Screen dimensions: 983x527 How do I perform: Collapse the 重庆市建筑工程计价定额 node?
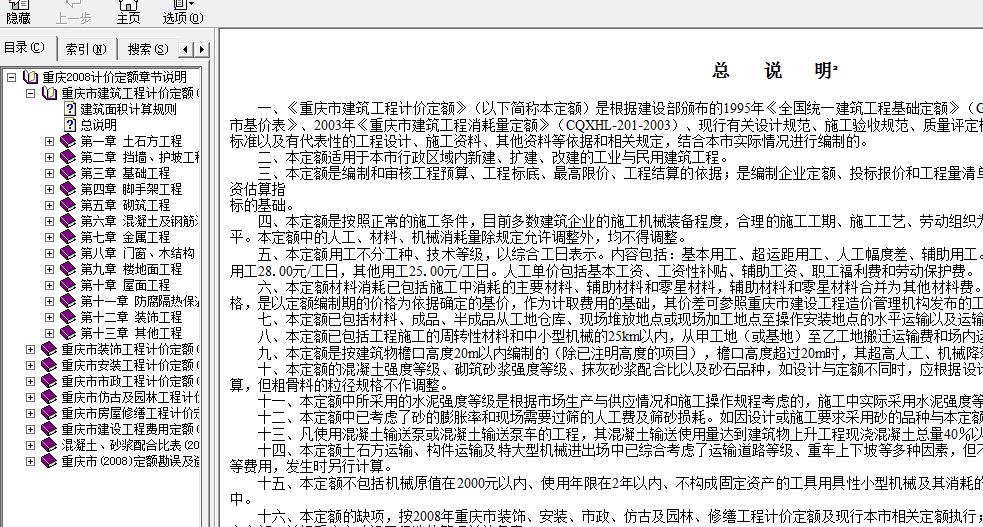(30, 93)
